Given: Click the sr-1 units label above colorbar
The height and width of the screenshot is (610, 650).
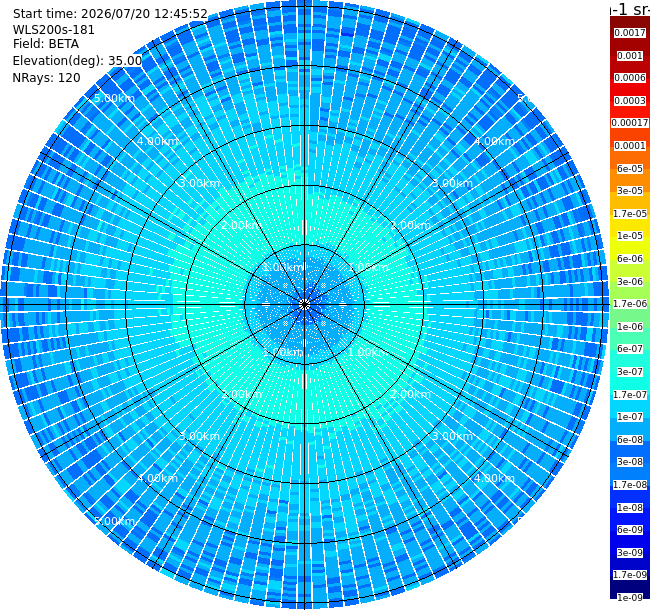Looking at the screenshot, I should click(x=630, y=8).
